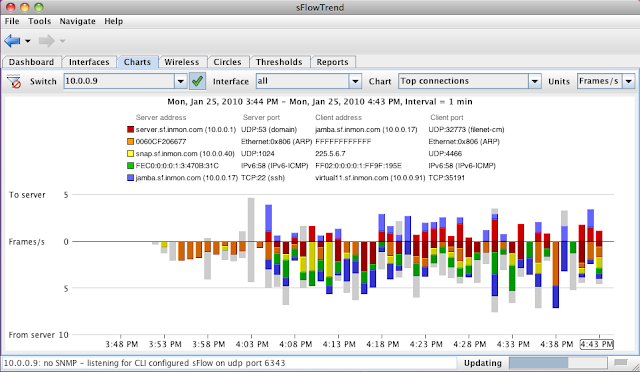The height and width of the screenshot is (372, 640).
Task: Click the 3:48 PM time axis label
Action: (x=121, y=344)
